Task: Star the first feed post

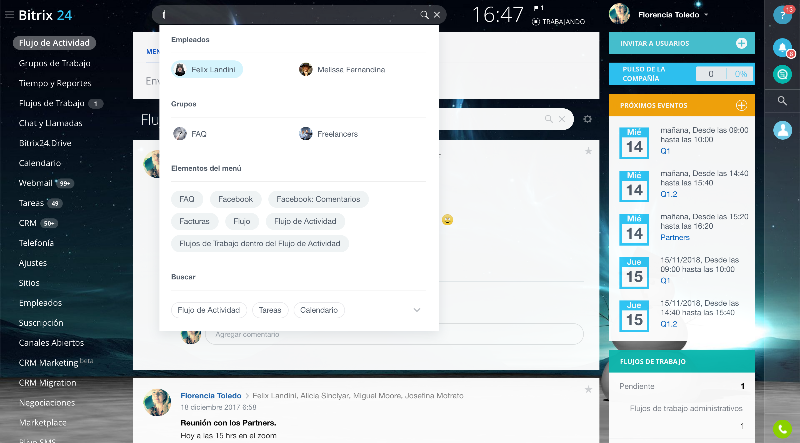Action: [588, 151]
